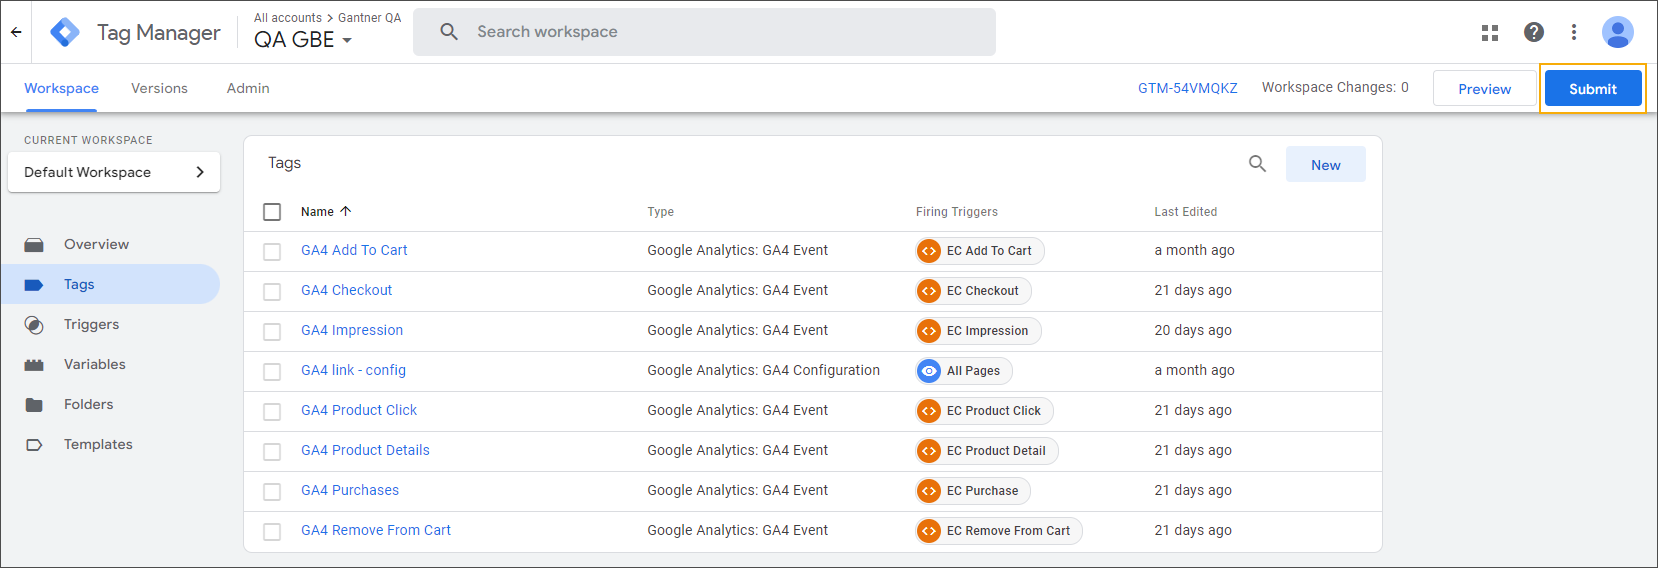Click the New tag button
This screenshot has height=568, width=1658.
[1326, 165]
